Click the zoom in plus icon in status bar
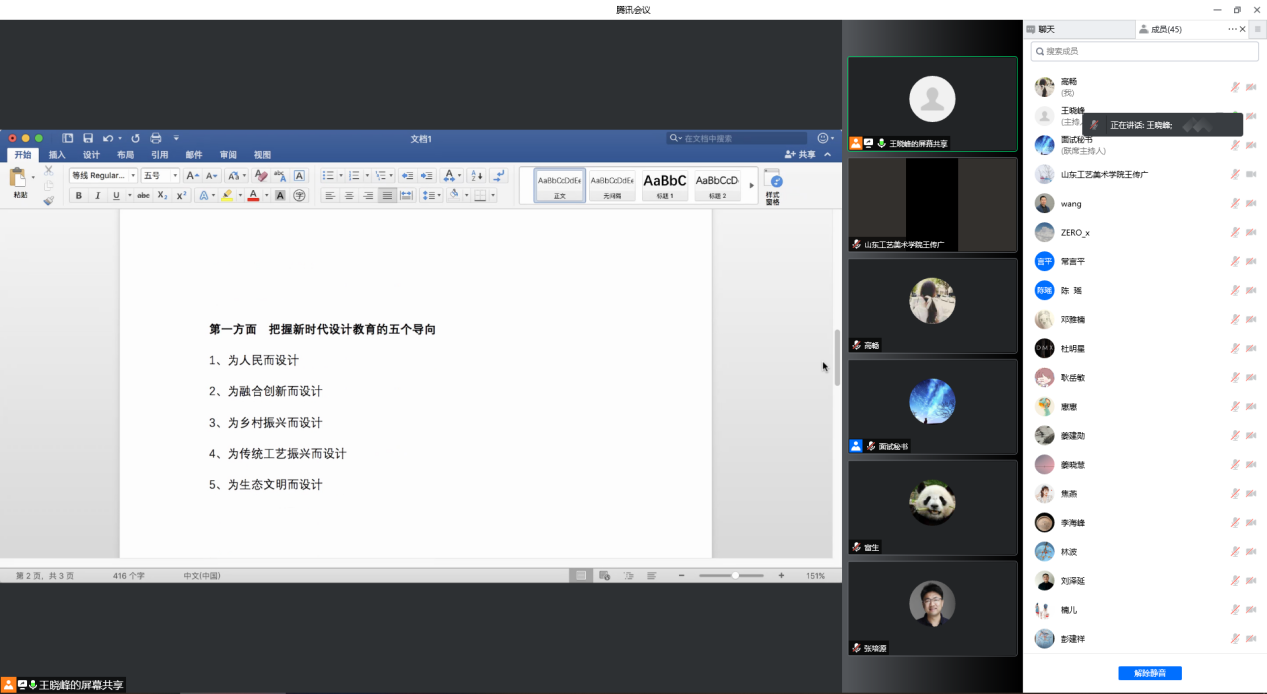1267x694 pixels. pyautogui.click(x=781, y=576)
